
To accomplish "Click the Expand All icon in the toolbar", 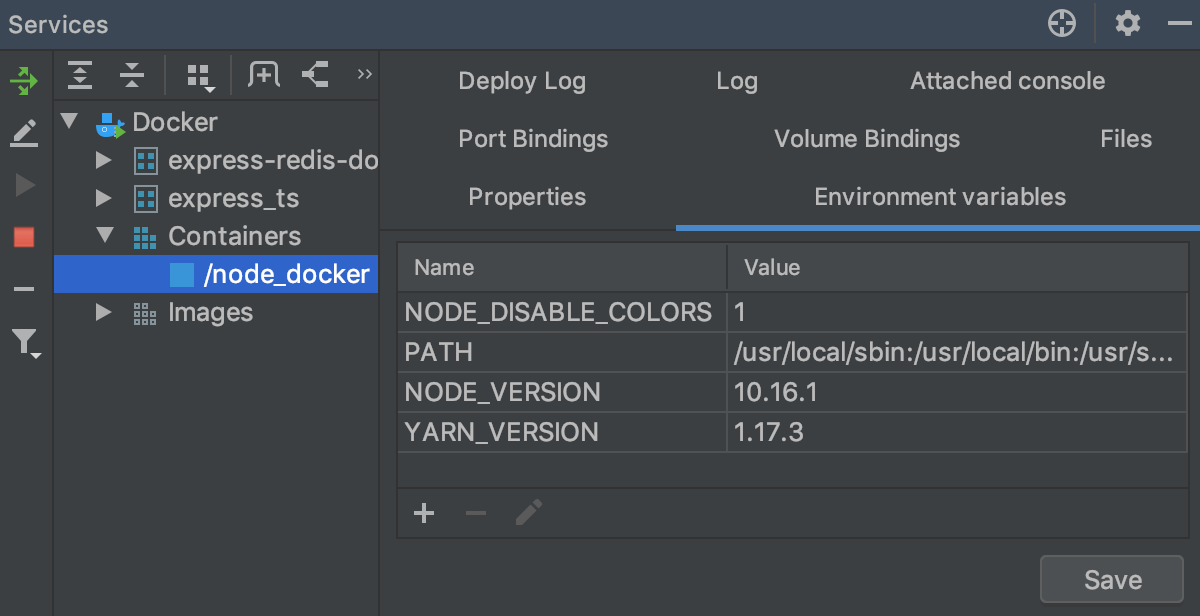I will (x=79, y=75).
